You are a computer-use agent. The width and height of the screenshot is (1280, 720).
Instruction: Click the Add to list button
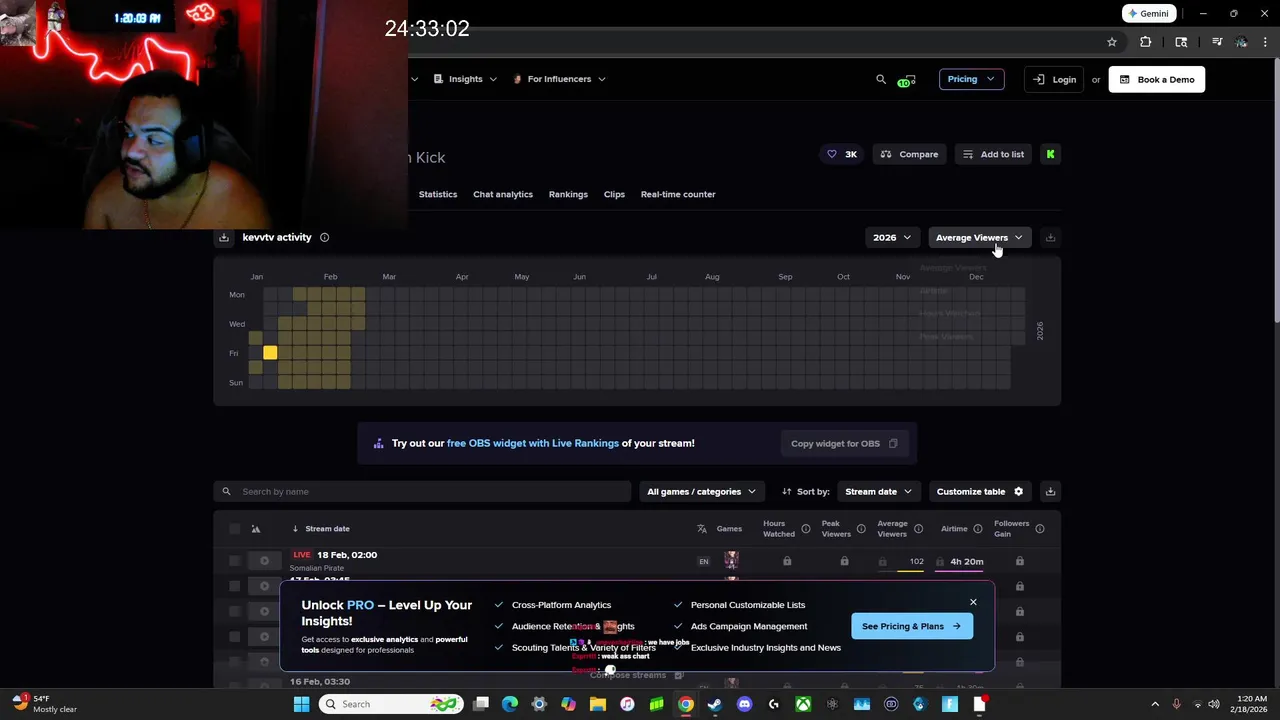[993, 154]
